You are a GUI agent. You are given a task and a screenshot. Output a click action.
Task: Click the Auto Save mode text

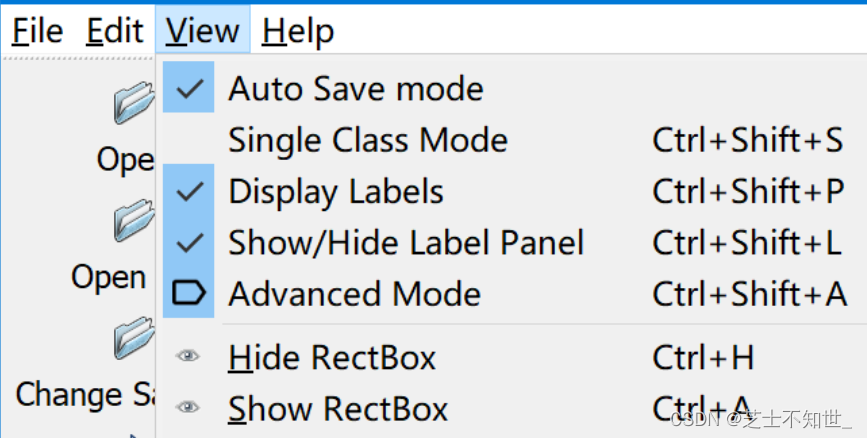356,88
